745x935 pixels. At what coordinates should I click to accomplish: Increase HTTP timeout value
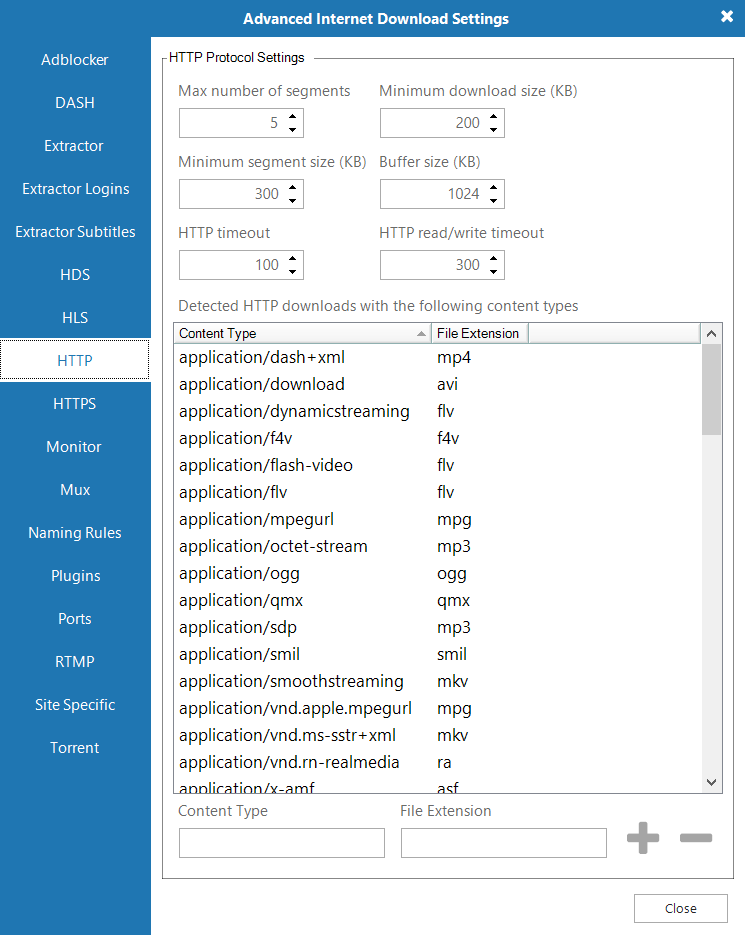292,258
